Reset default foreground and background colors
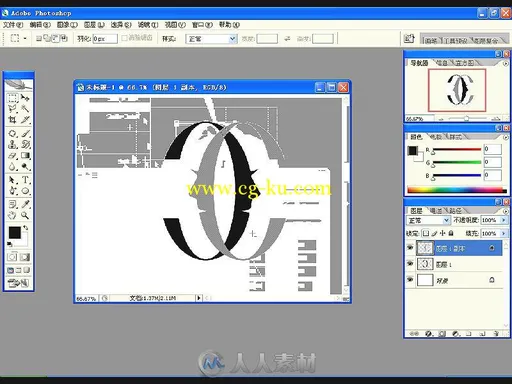The height and width of the screenshot is (384, 512). (10, 244)
